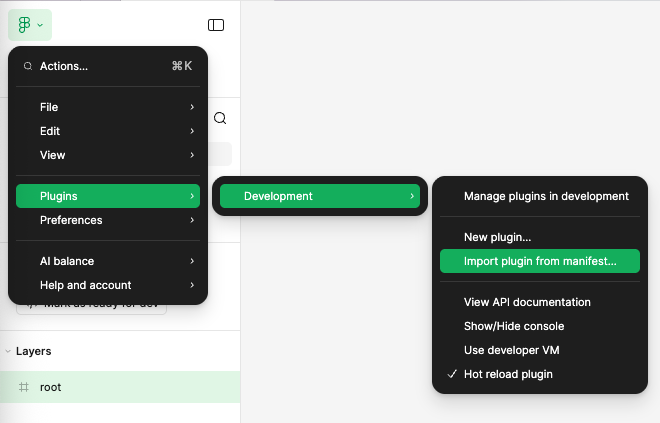Select Import plugin from manifest
Screen dimensions: 660x423
point(540,261)
